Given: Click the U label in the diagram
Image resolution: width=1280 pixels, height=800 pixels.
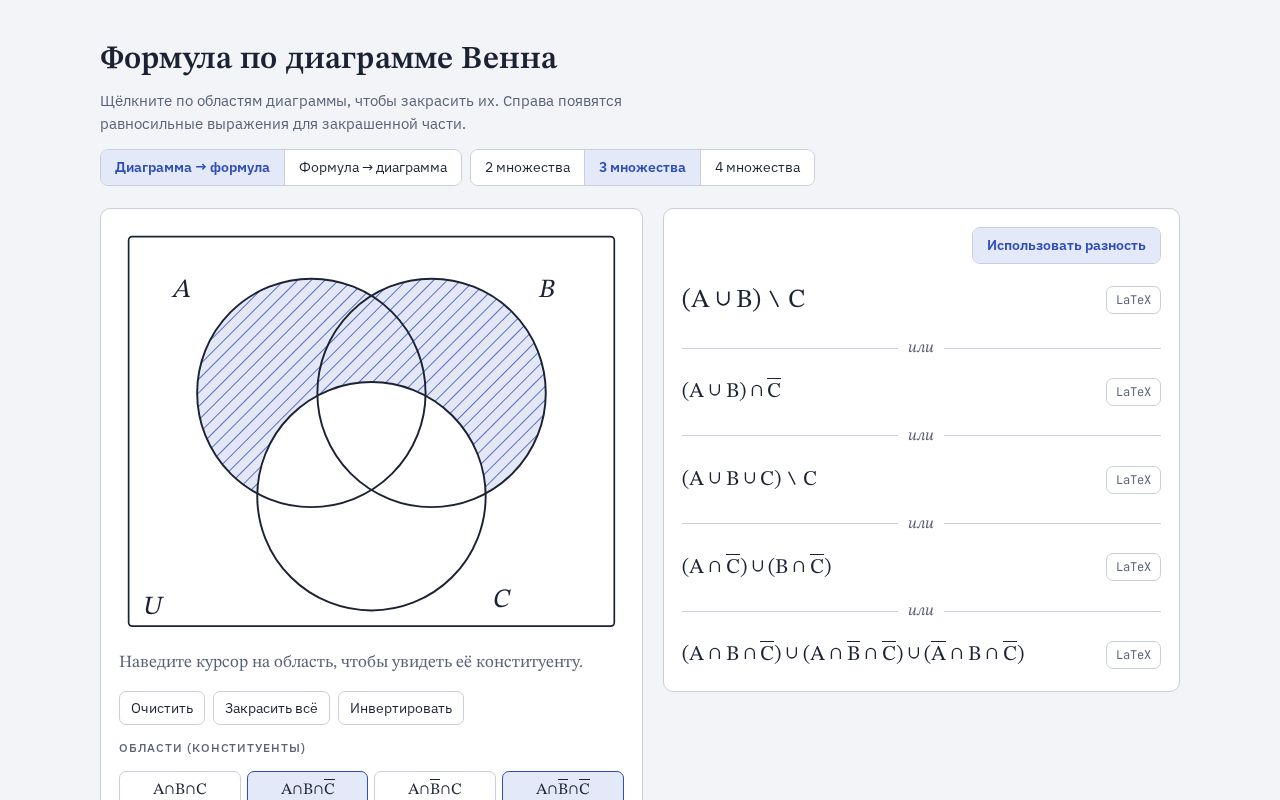Looking at the screenshot, I should (153, 606).
